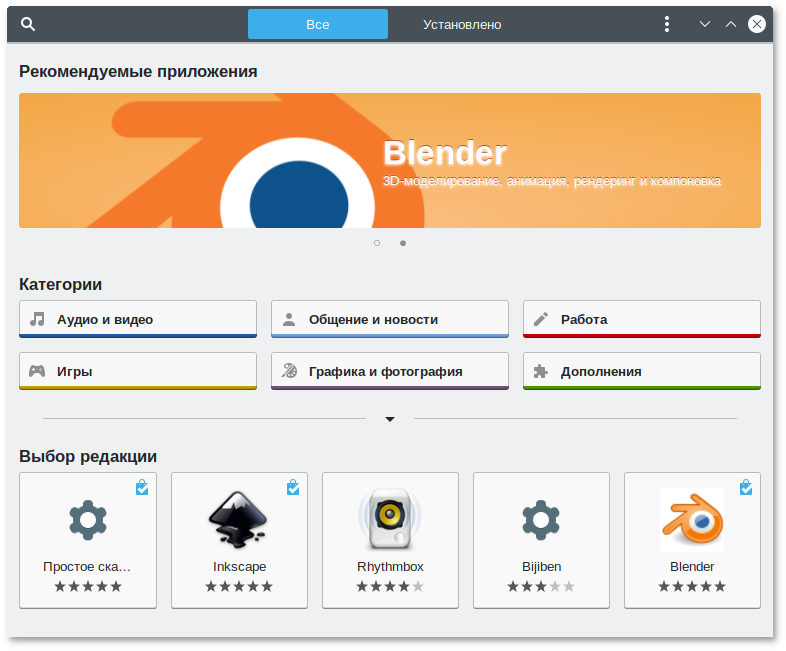
Task: Switch to the Все tab
Action: [x=318, y=24]
